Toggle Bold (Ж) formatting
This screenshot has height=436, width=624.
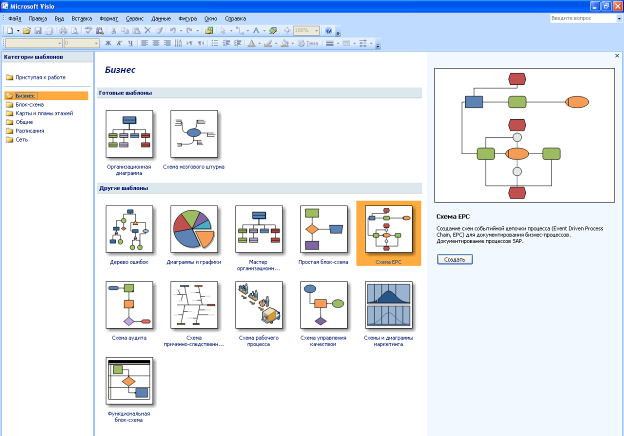tap(108, 43)
